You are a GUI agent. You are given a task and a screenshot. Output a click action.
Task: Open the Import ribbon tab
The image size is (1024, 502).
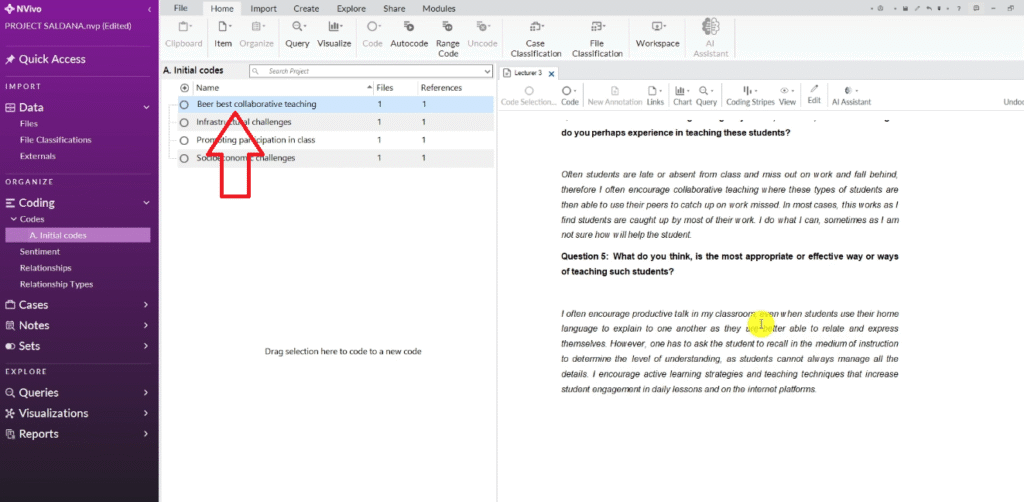[x=263, y=8]
